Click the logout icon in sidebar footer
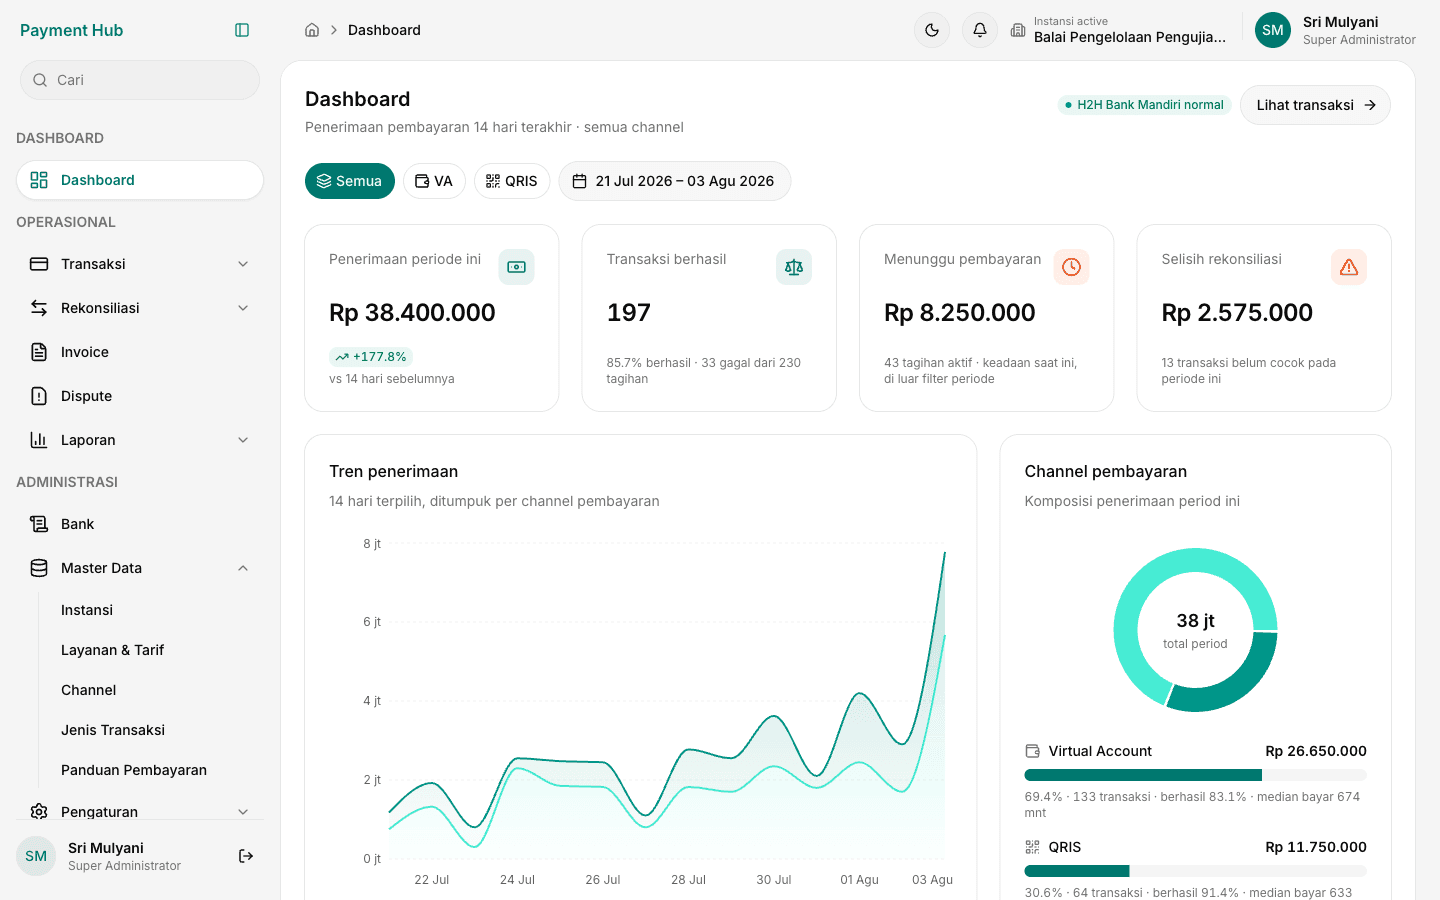This screenshot has width=1440, height=900. (x=246, y=856)
